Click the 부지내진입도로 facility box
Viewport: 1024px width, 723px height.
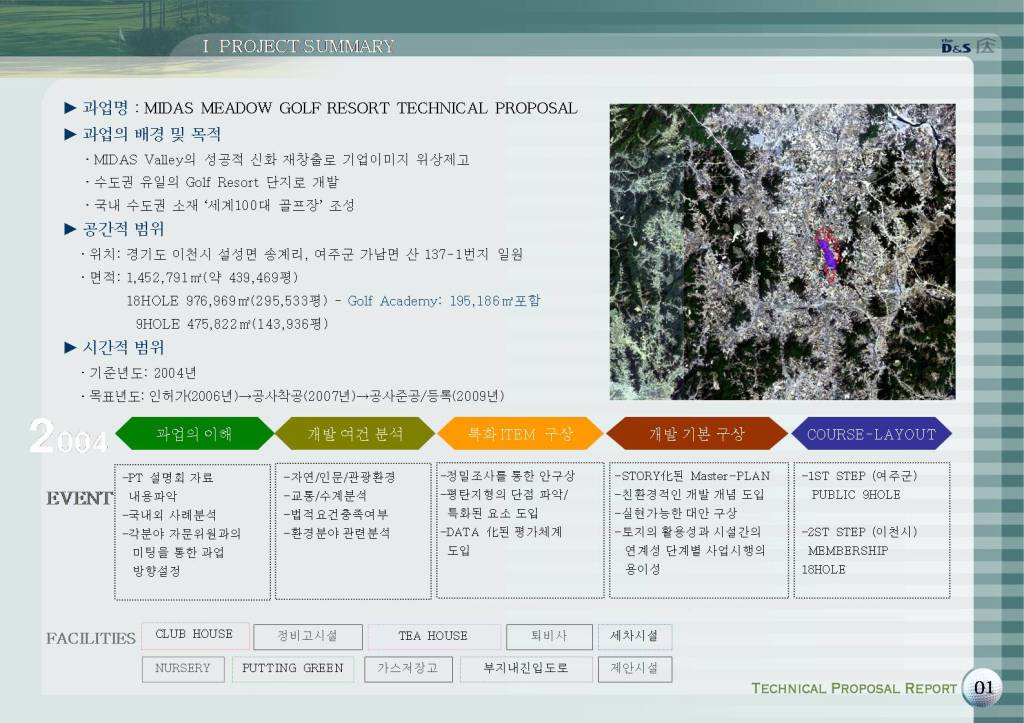point(525,668)
